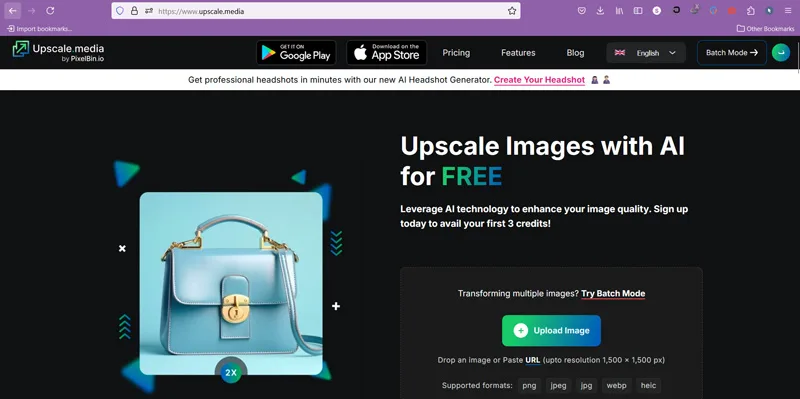The width and height of the screenshot is (800, 399).
Task: Click the Download on the App Store badge
Action: [387, 53]
